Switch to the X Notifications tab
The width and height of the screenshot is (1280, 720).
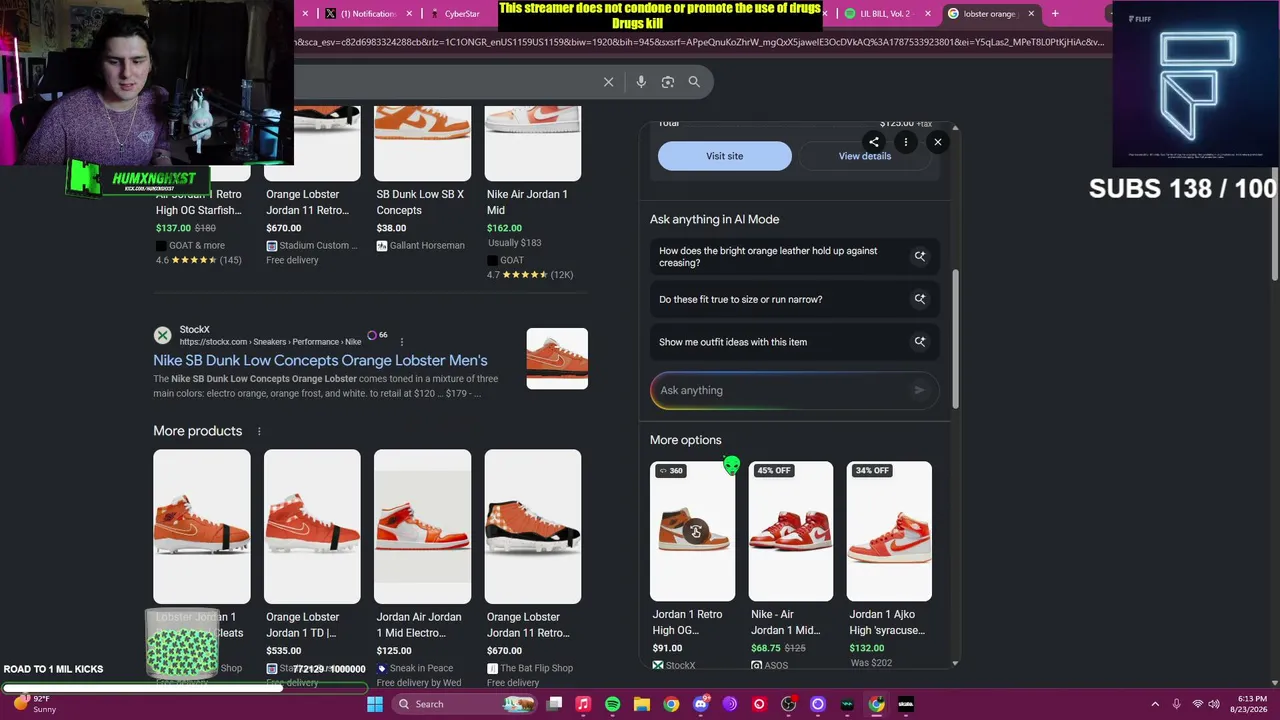368,14
